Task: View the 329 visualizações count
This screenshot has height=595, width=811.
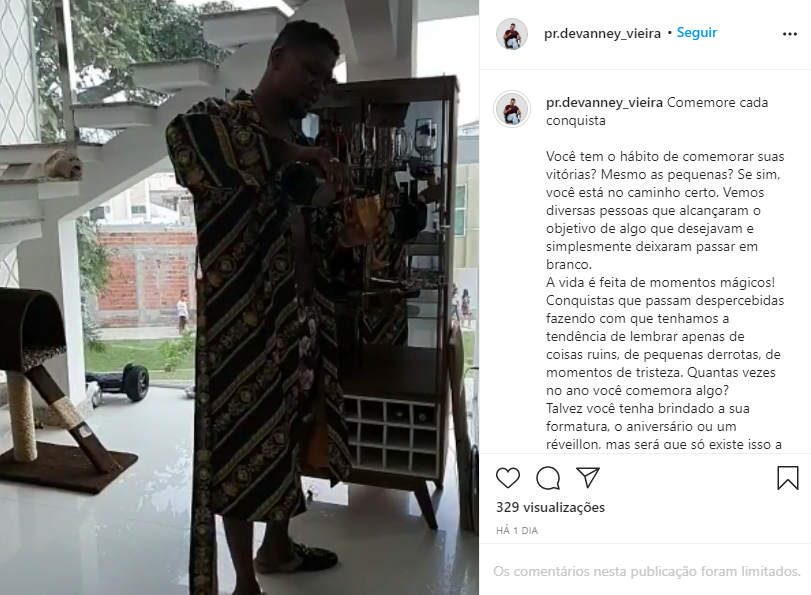Action: (550, 507)
